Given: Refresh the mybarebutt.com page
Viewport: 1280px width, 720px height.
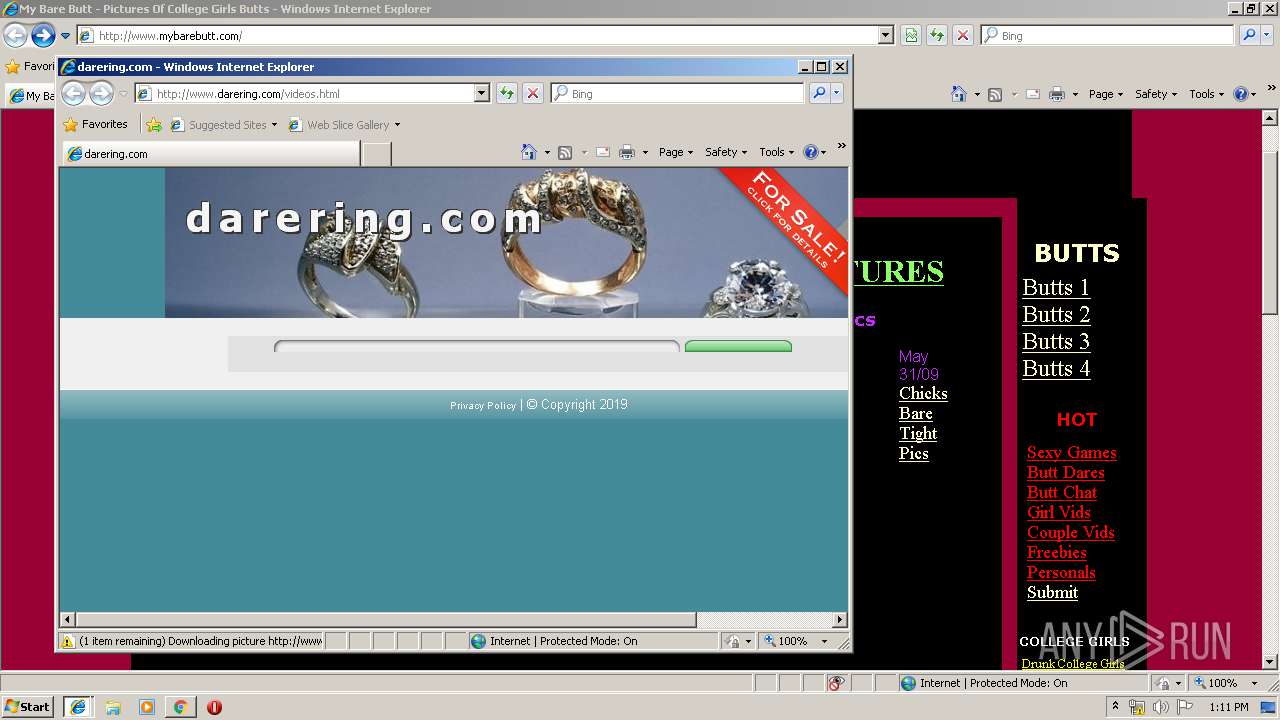Looking at the screenshot, I should pos(937,35).
